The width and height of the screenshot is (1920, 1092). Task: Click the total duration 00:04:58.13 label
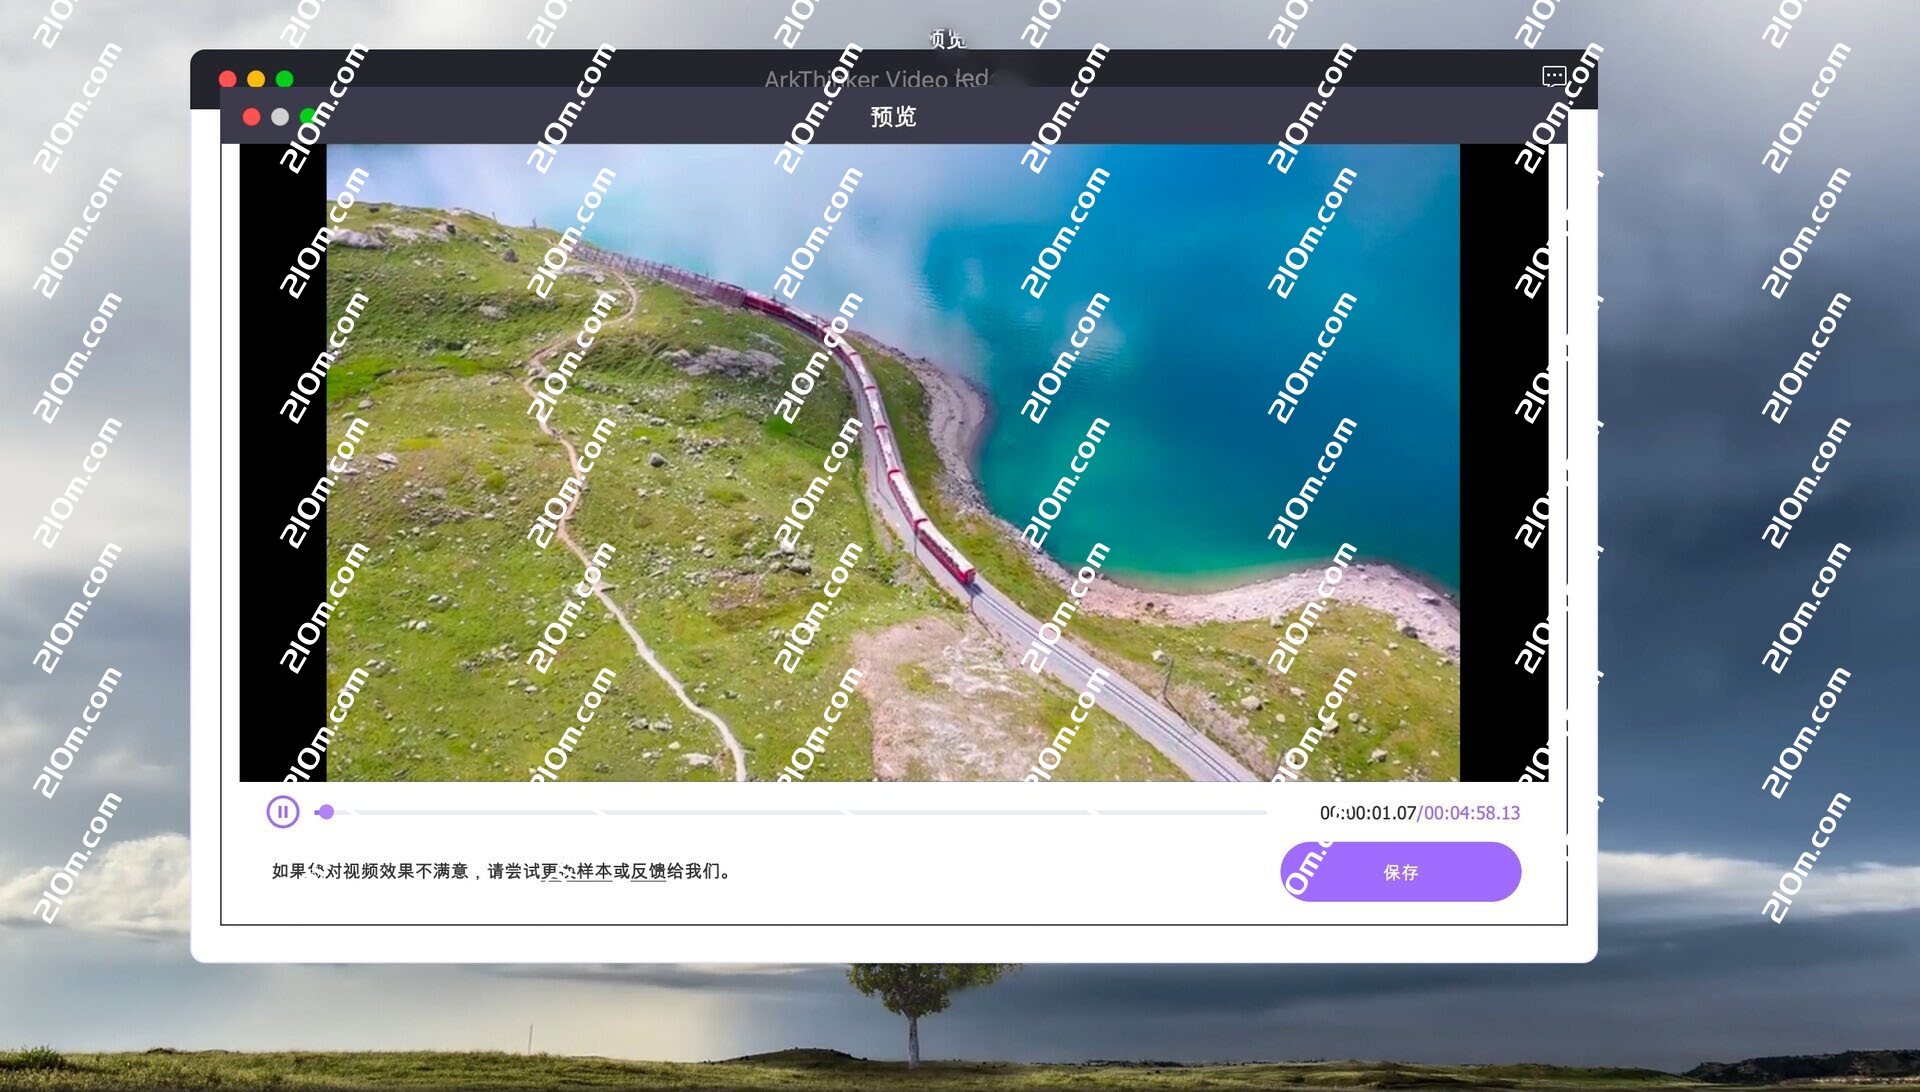[x=1472, y=813]
